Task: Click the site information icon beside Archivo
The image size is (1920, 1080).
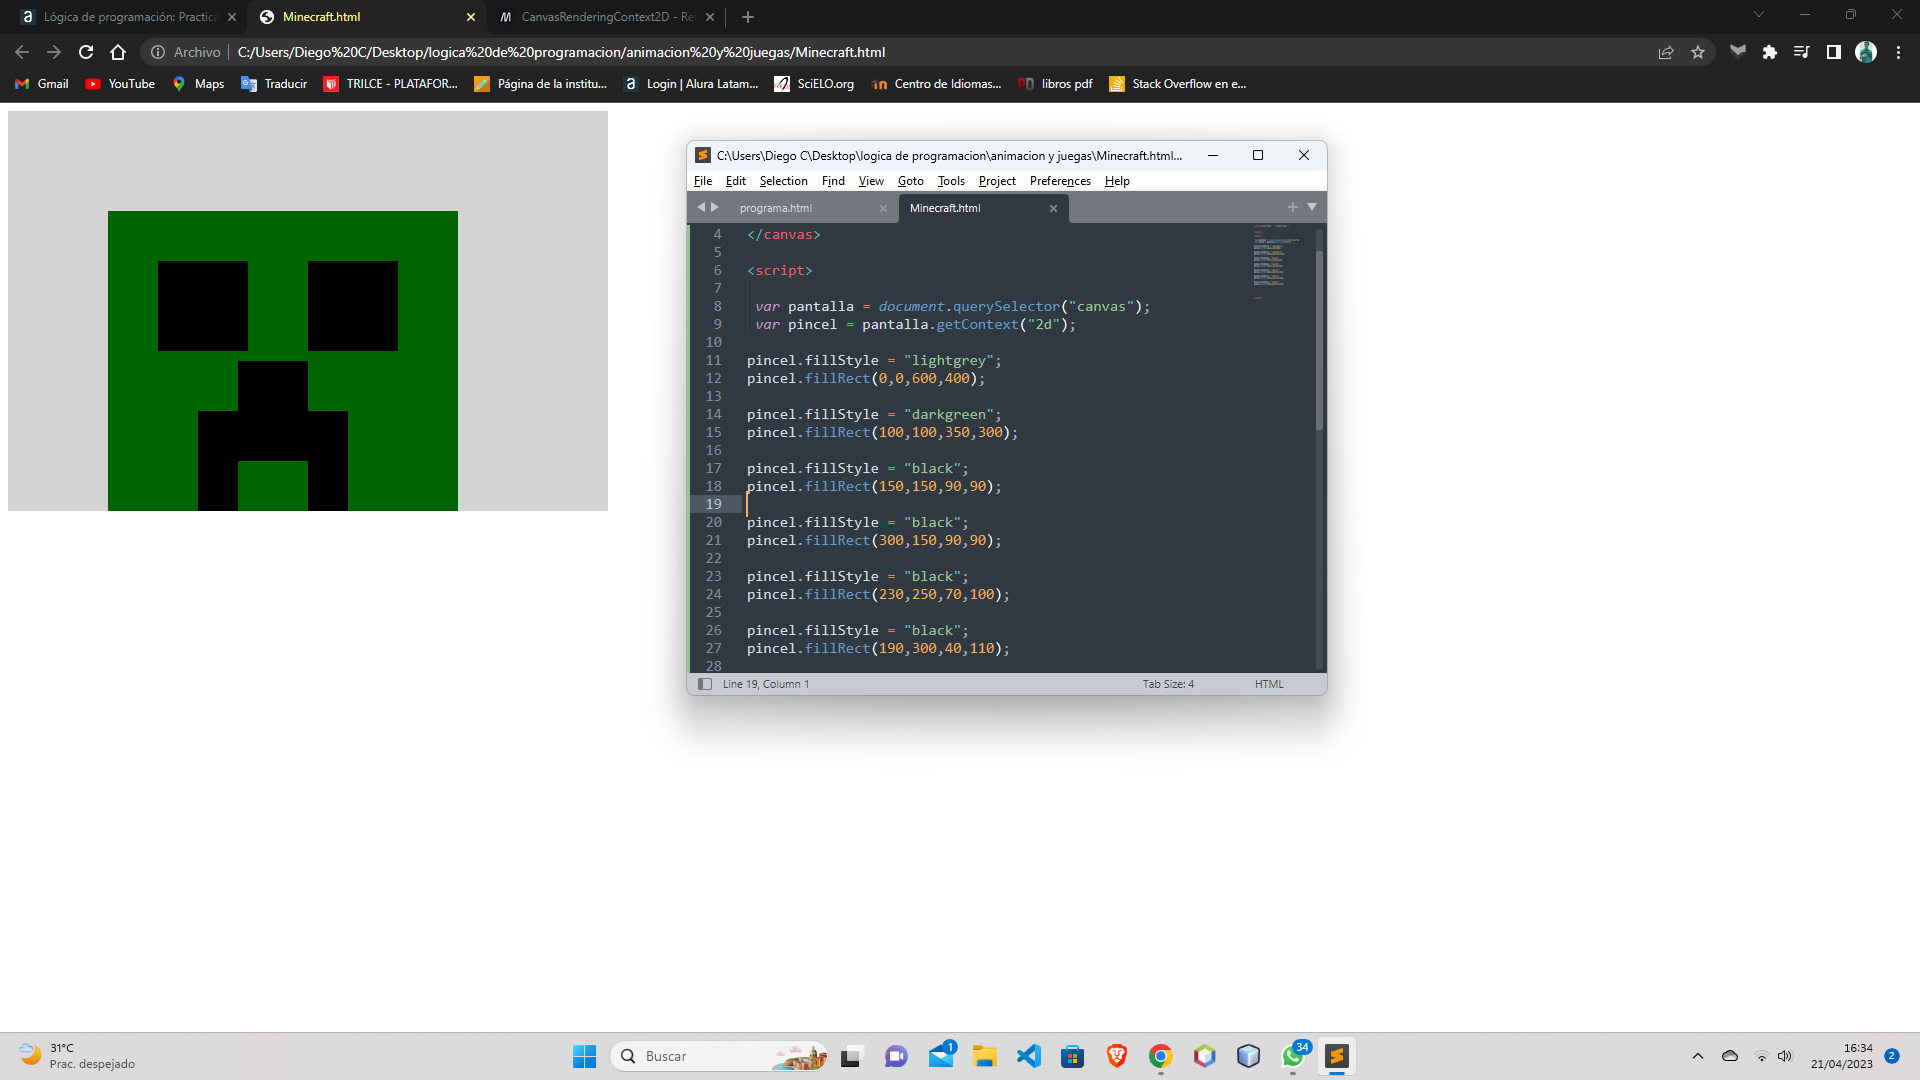Action: pos(158,52)
